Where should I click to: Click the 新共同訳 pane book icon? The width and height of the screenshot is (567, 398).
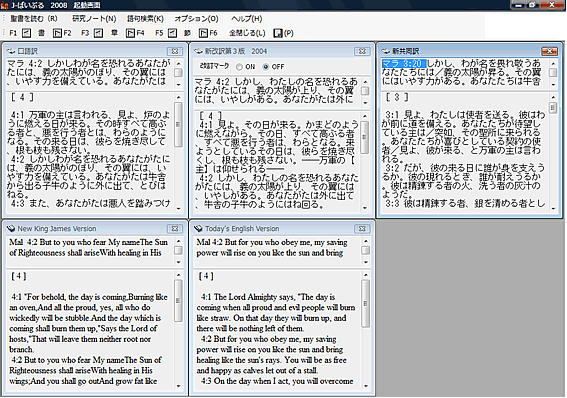point(385,51)
